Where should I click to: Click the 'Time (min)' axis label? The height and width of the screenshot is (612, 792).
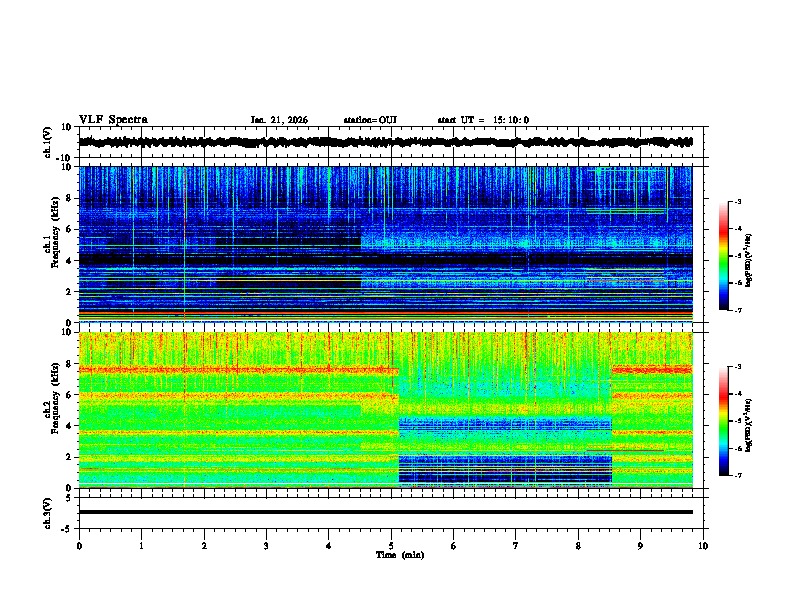tap(400, 555)
